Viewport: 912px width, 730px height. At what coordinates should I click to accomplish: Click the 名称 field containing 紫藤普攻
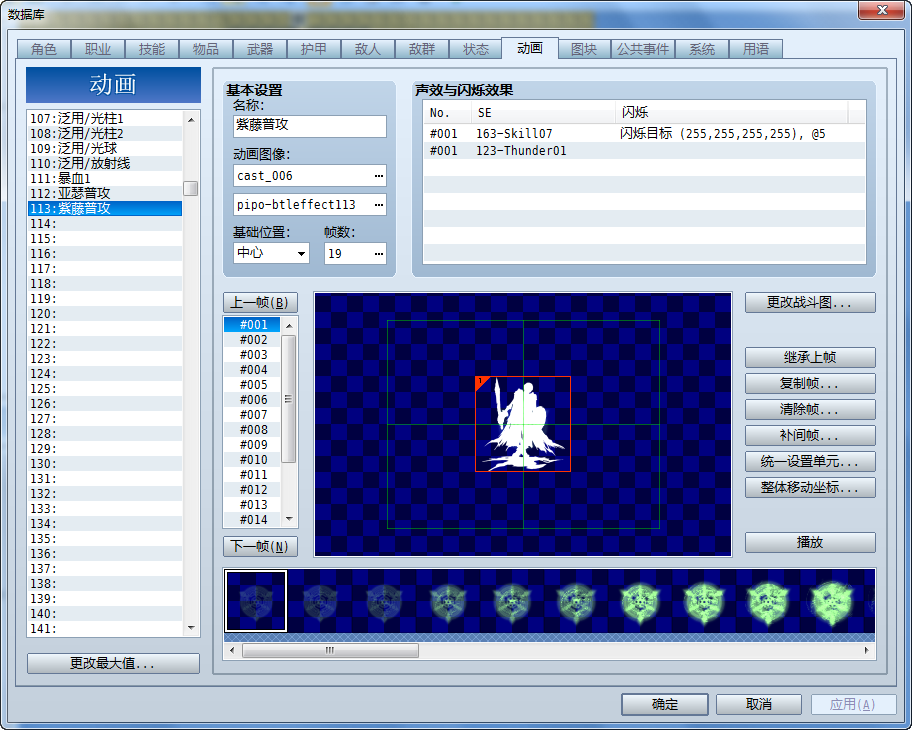tap(309, 126)
